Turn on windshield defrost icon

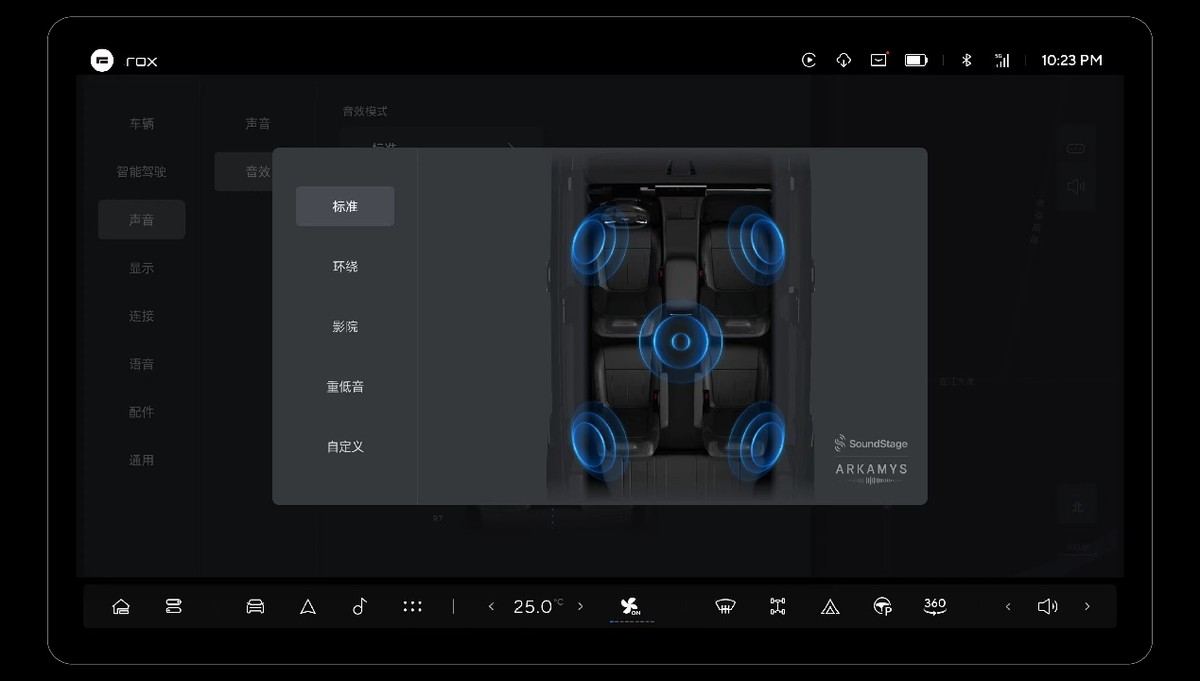[x=726, y=606]
